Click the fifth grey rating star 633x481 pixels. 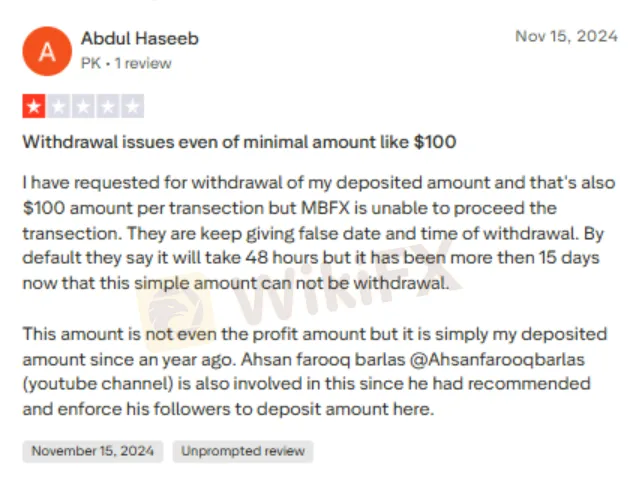[x=132, y=105]
